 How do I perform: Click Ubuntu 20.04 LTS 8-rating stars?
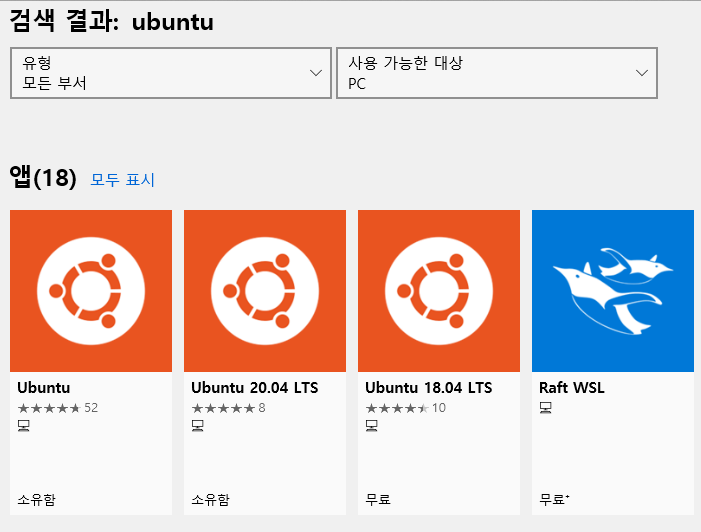223,408
